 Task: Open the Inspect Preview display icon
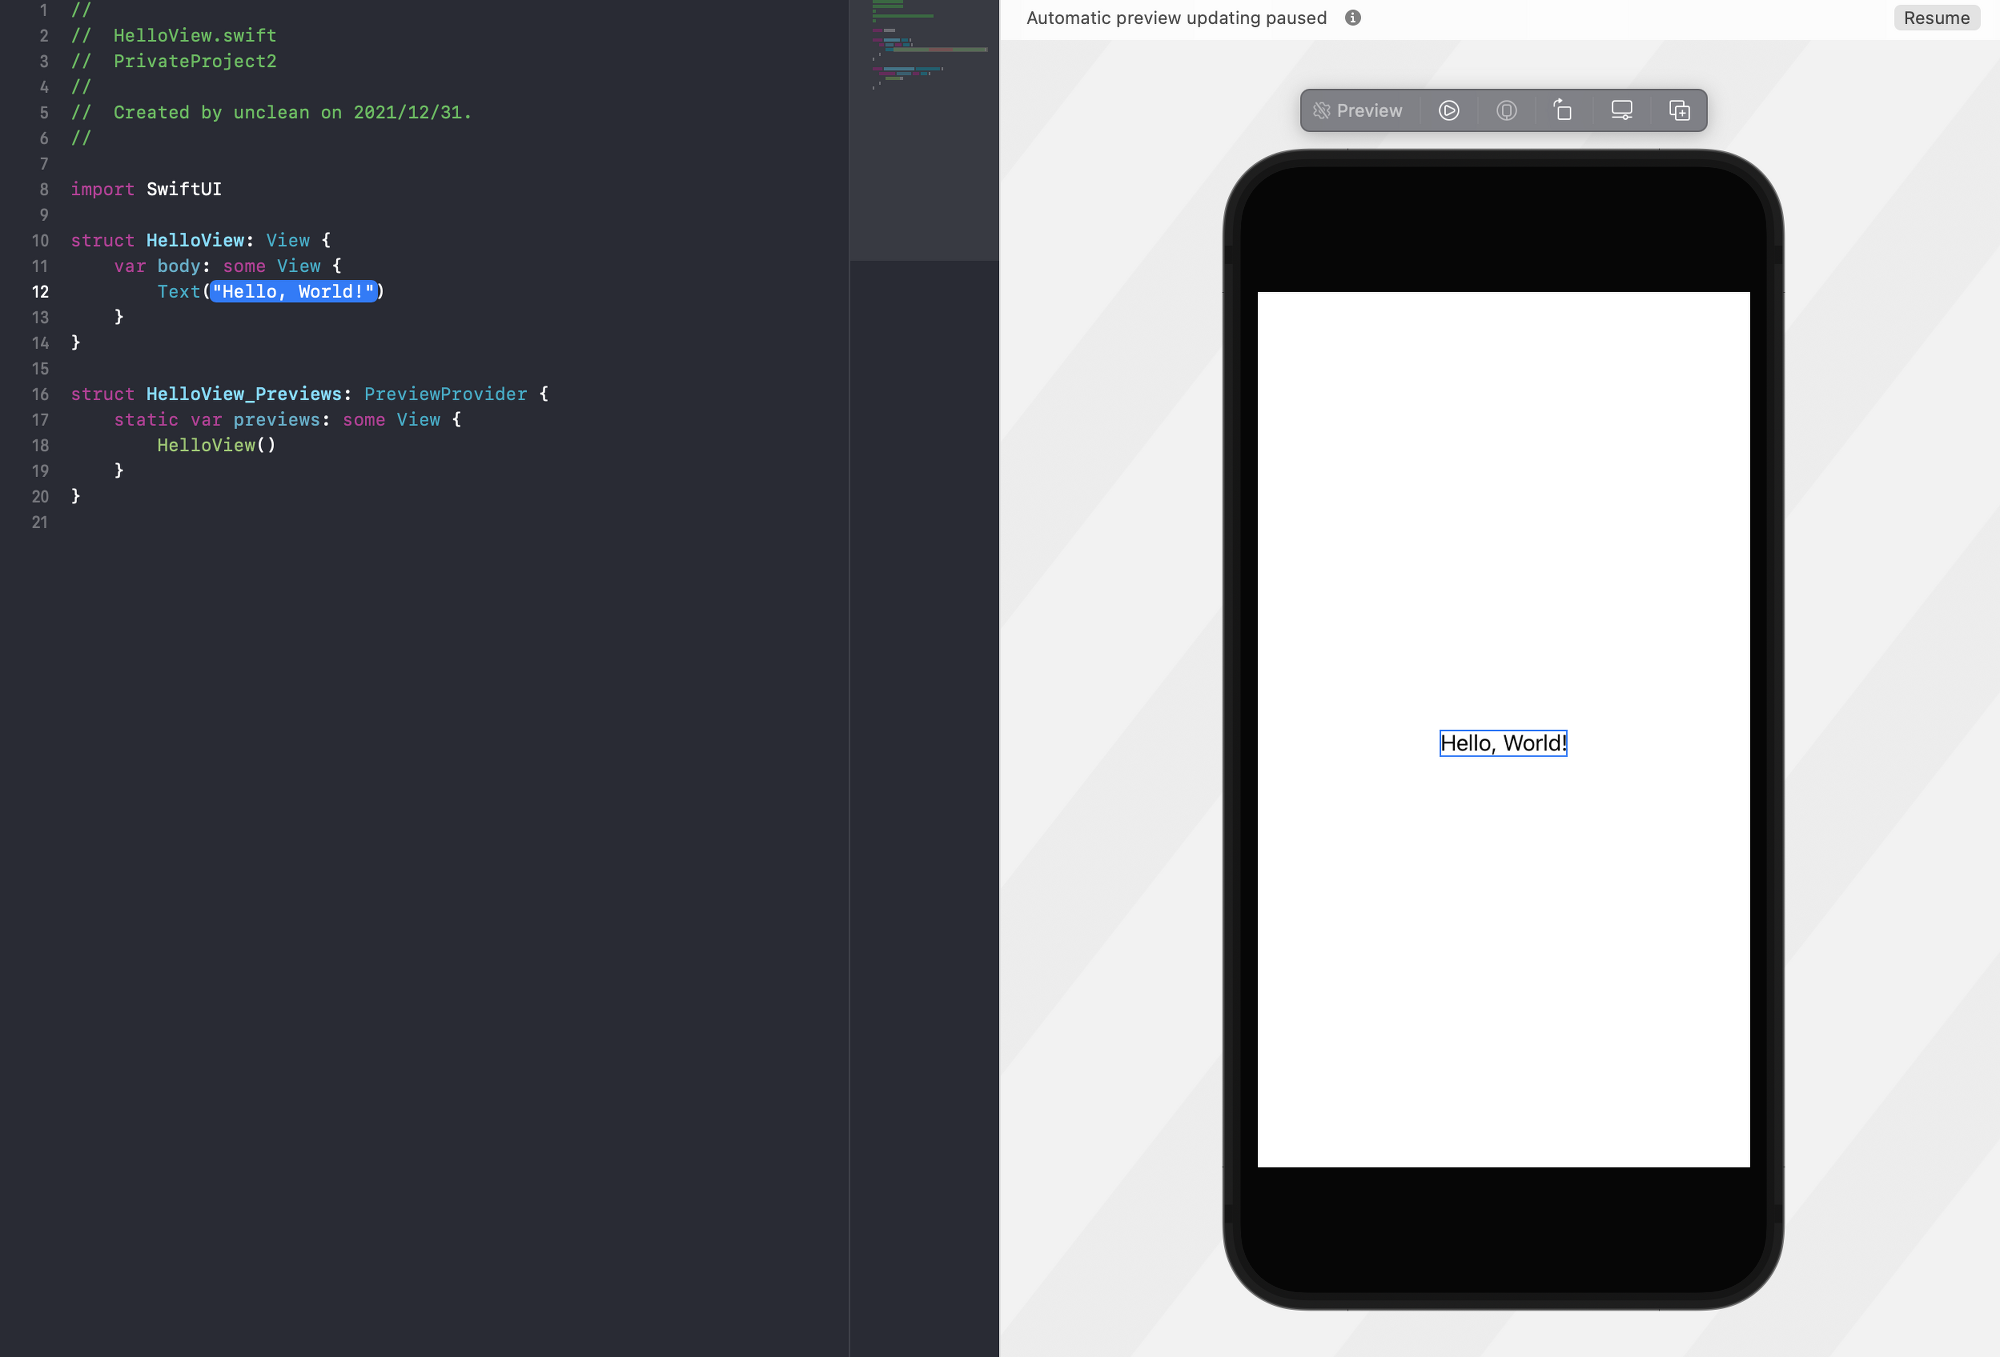click(x=1622, y=111)
